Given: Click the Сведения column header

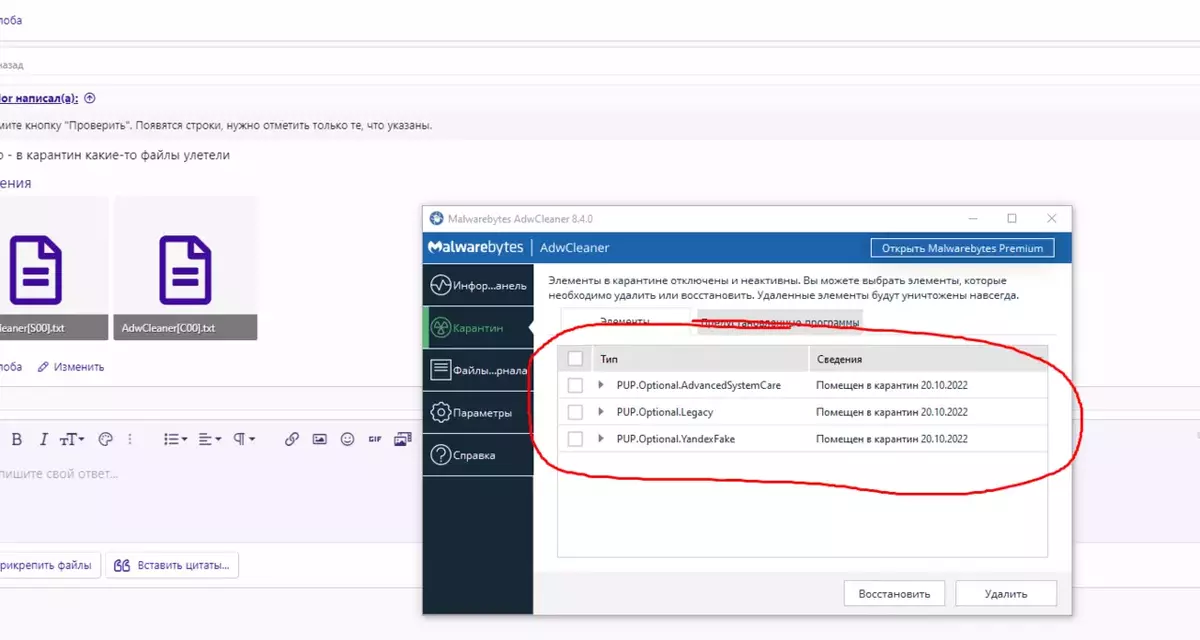Looking at the screenshot, I should [928, 359].
